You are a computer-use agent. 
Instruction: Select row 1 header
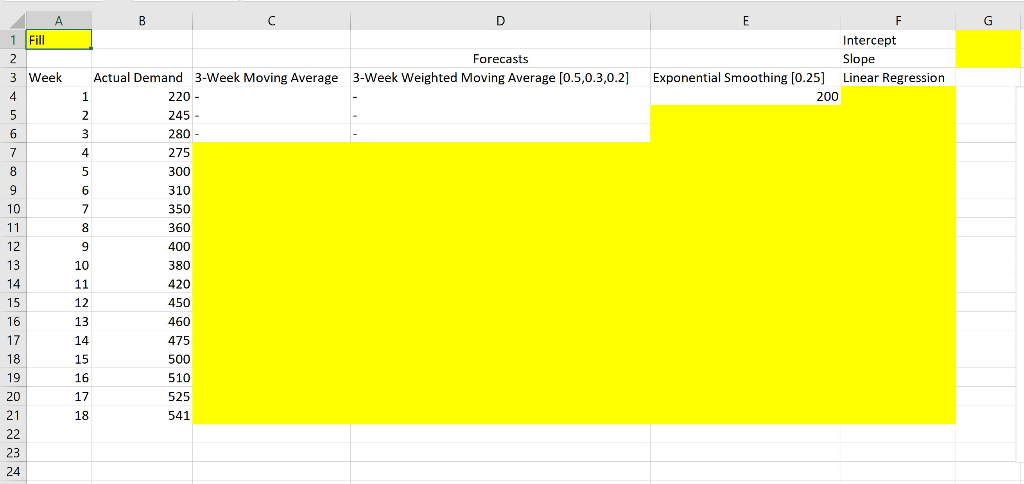(x=13, y=40)
